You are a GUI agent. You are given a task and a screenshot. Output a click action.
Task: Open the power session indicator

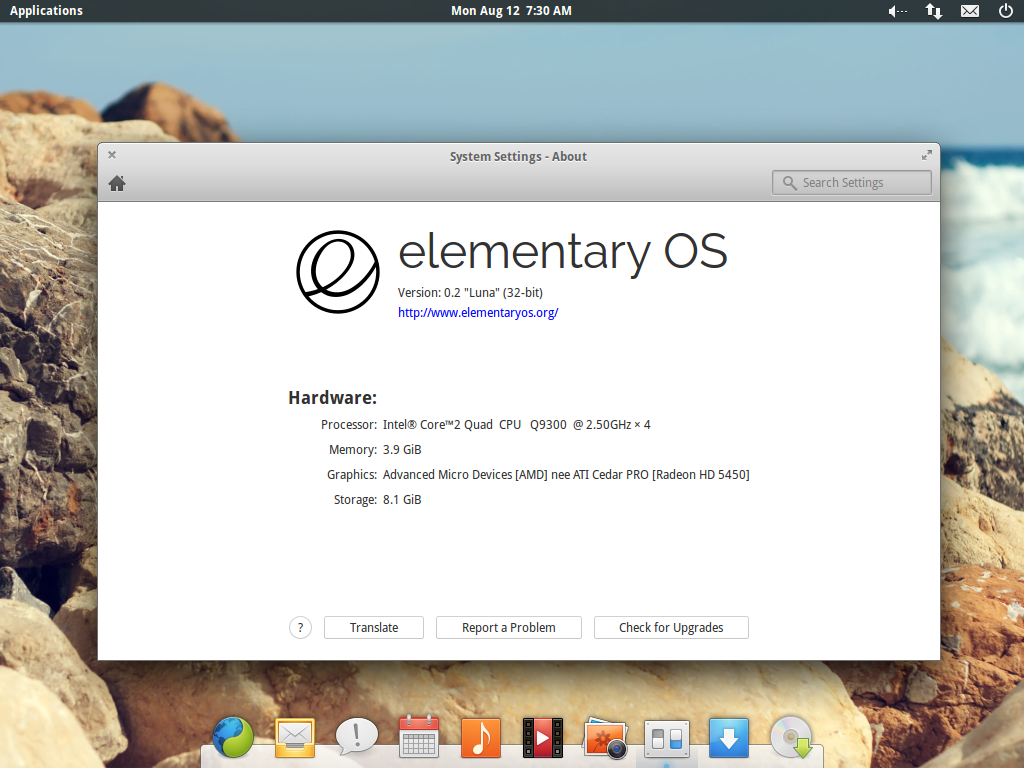coord(1006,10)
